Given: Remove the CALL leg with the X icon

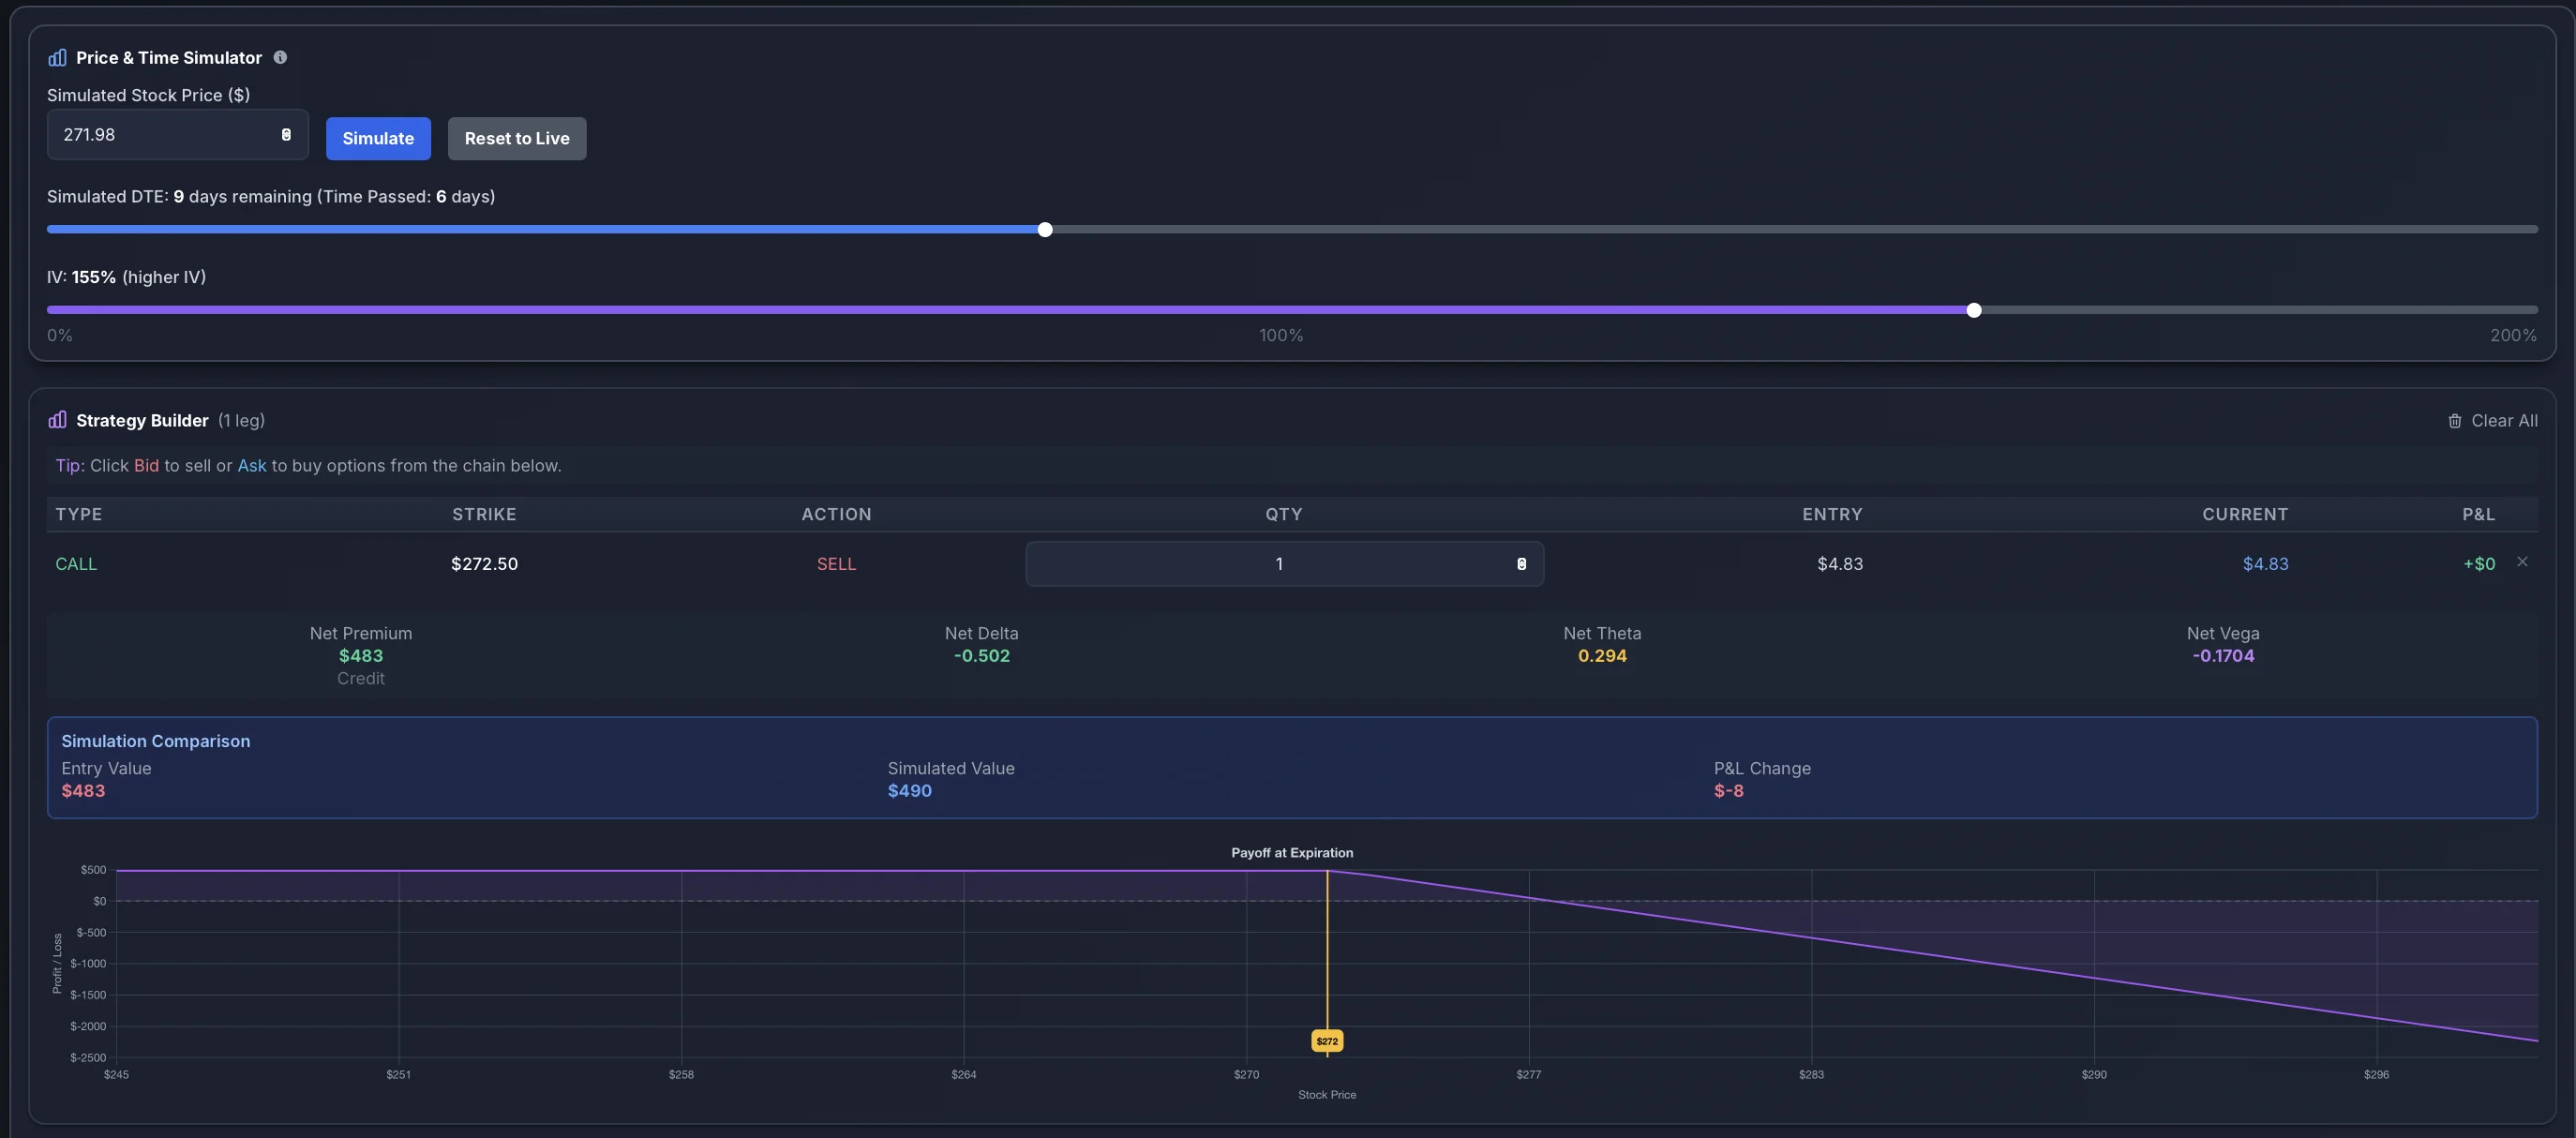Looking at the screenshot, I should (x=2522, y=562).
